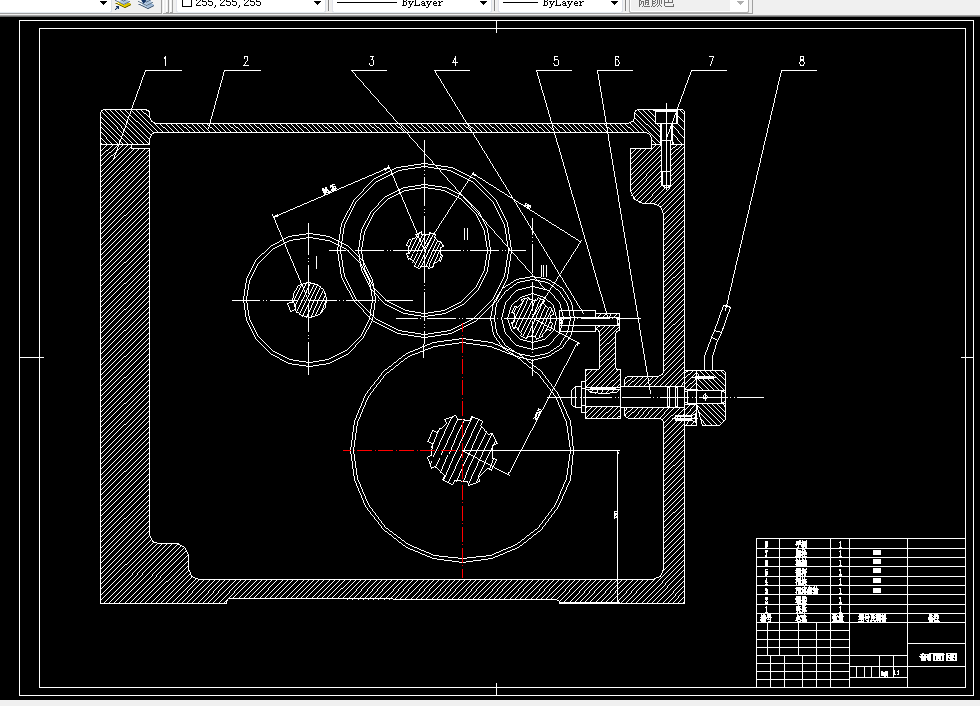
Task: Open the second ByLayer lineweight dropdown
Action: pos(560,4)
